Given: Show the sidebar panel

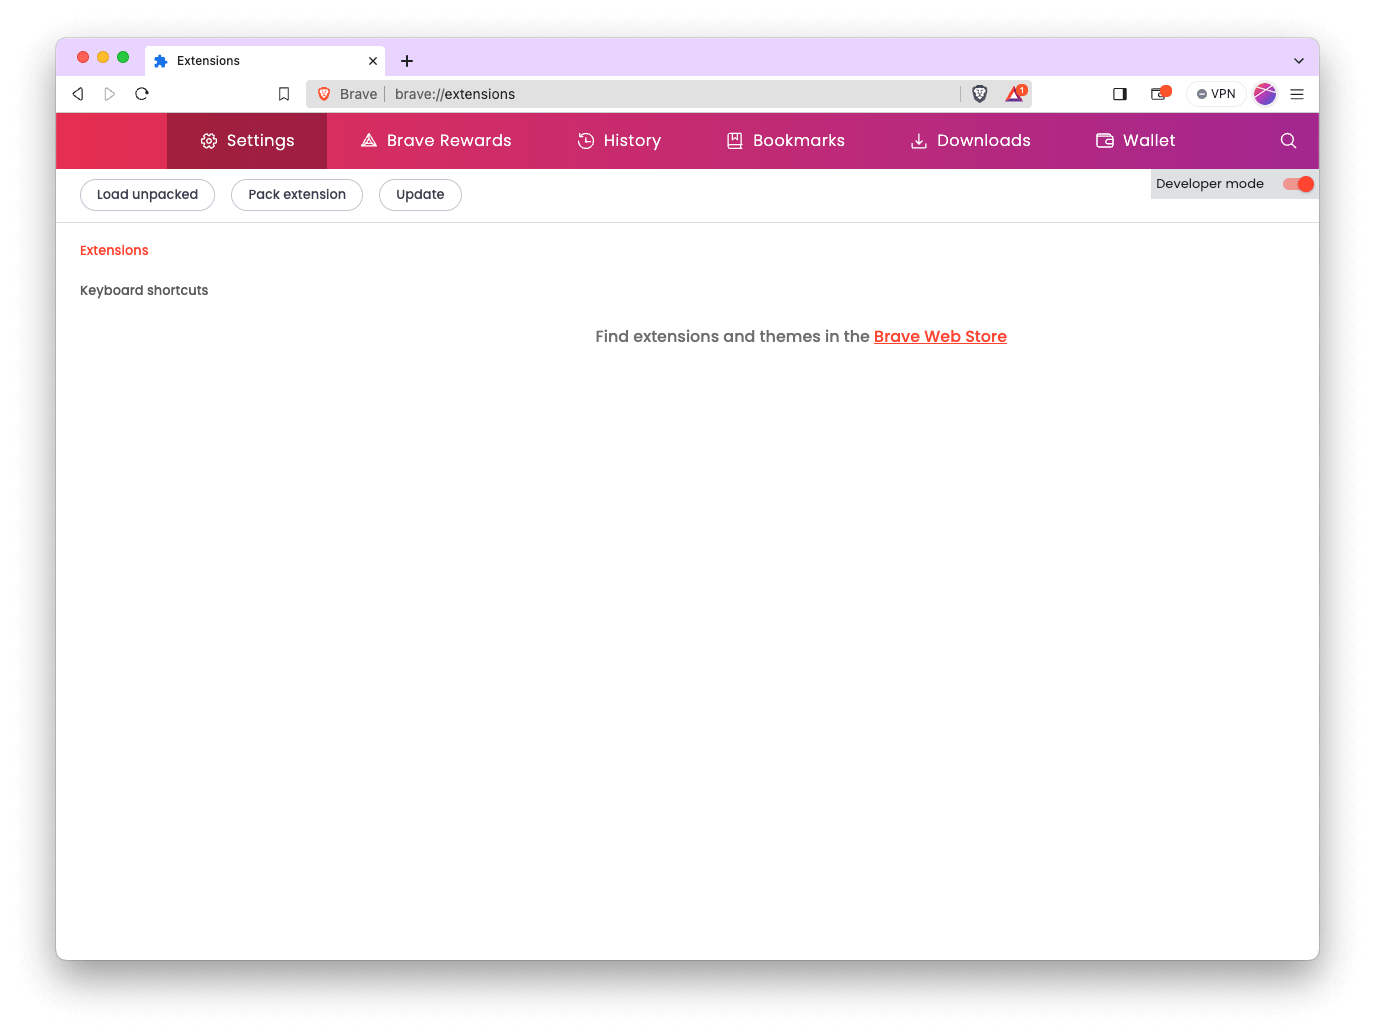Looking at the screenshot, I should coord(1120,94).
